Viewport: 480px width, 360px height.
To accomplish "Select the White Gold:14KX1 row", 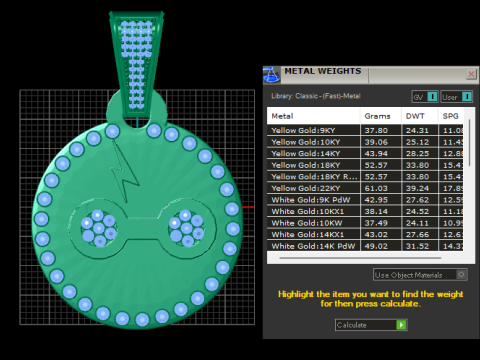I will tap(365, 234).
